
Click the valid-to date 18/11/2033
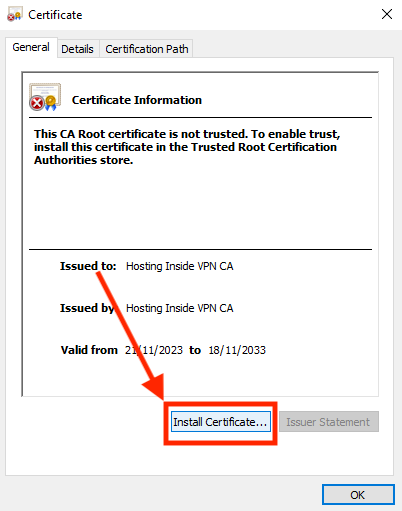(237, 350)
